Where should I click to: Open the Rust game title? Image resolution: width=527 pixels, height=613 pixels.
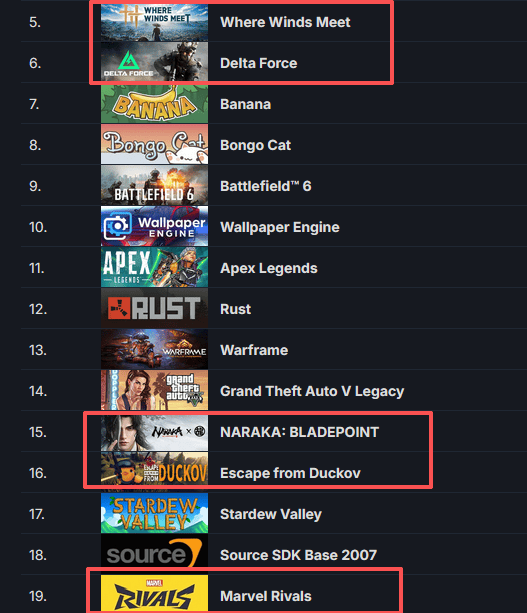(x=235, y=309)
